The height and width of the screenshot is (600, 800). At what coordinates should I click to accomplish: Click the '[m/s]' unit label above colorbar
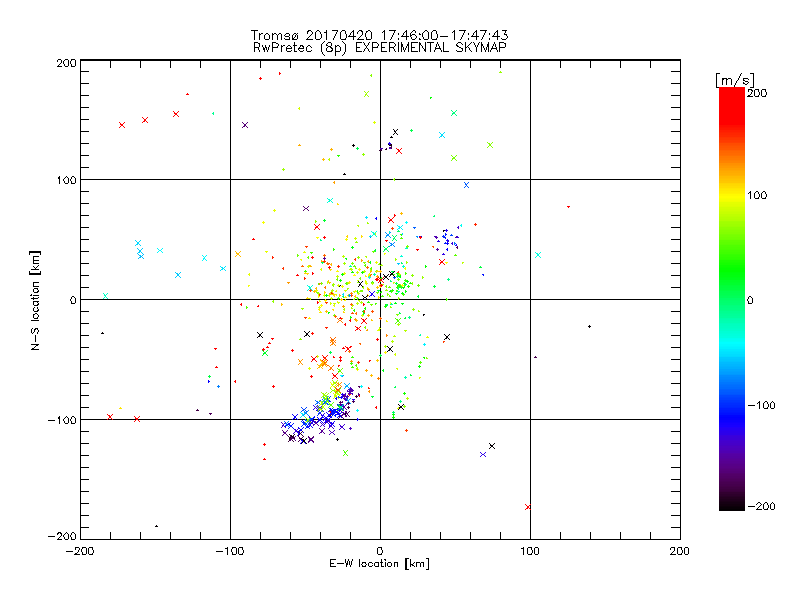click(x=735, y=80)
